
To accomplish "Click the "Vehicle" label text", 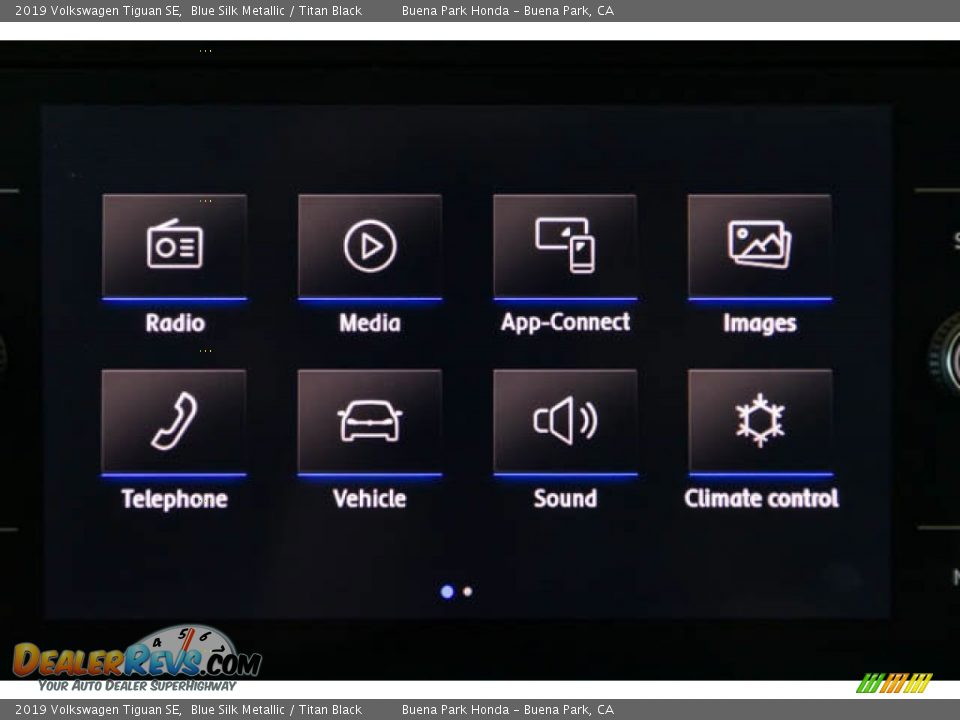I will pyautogui.click(x=370, y=498).
